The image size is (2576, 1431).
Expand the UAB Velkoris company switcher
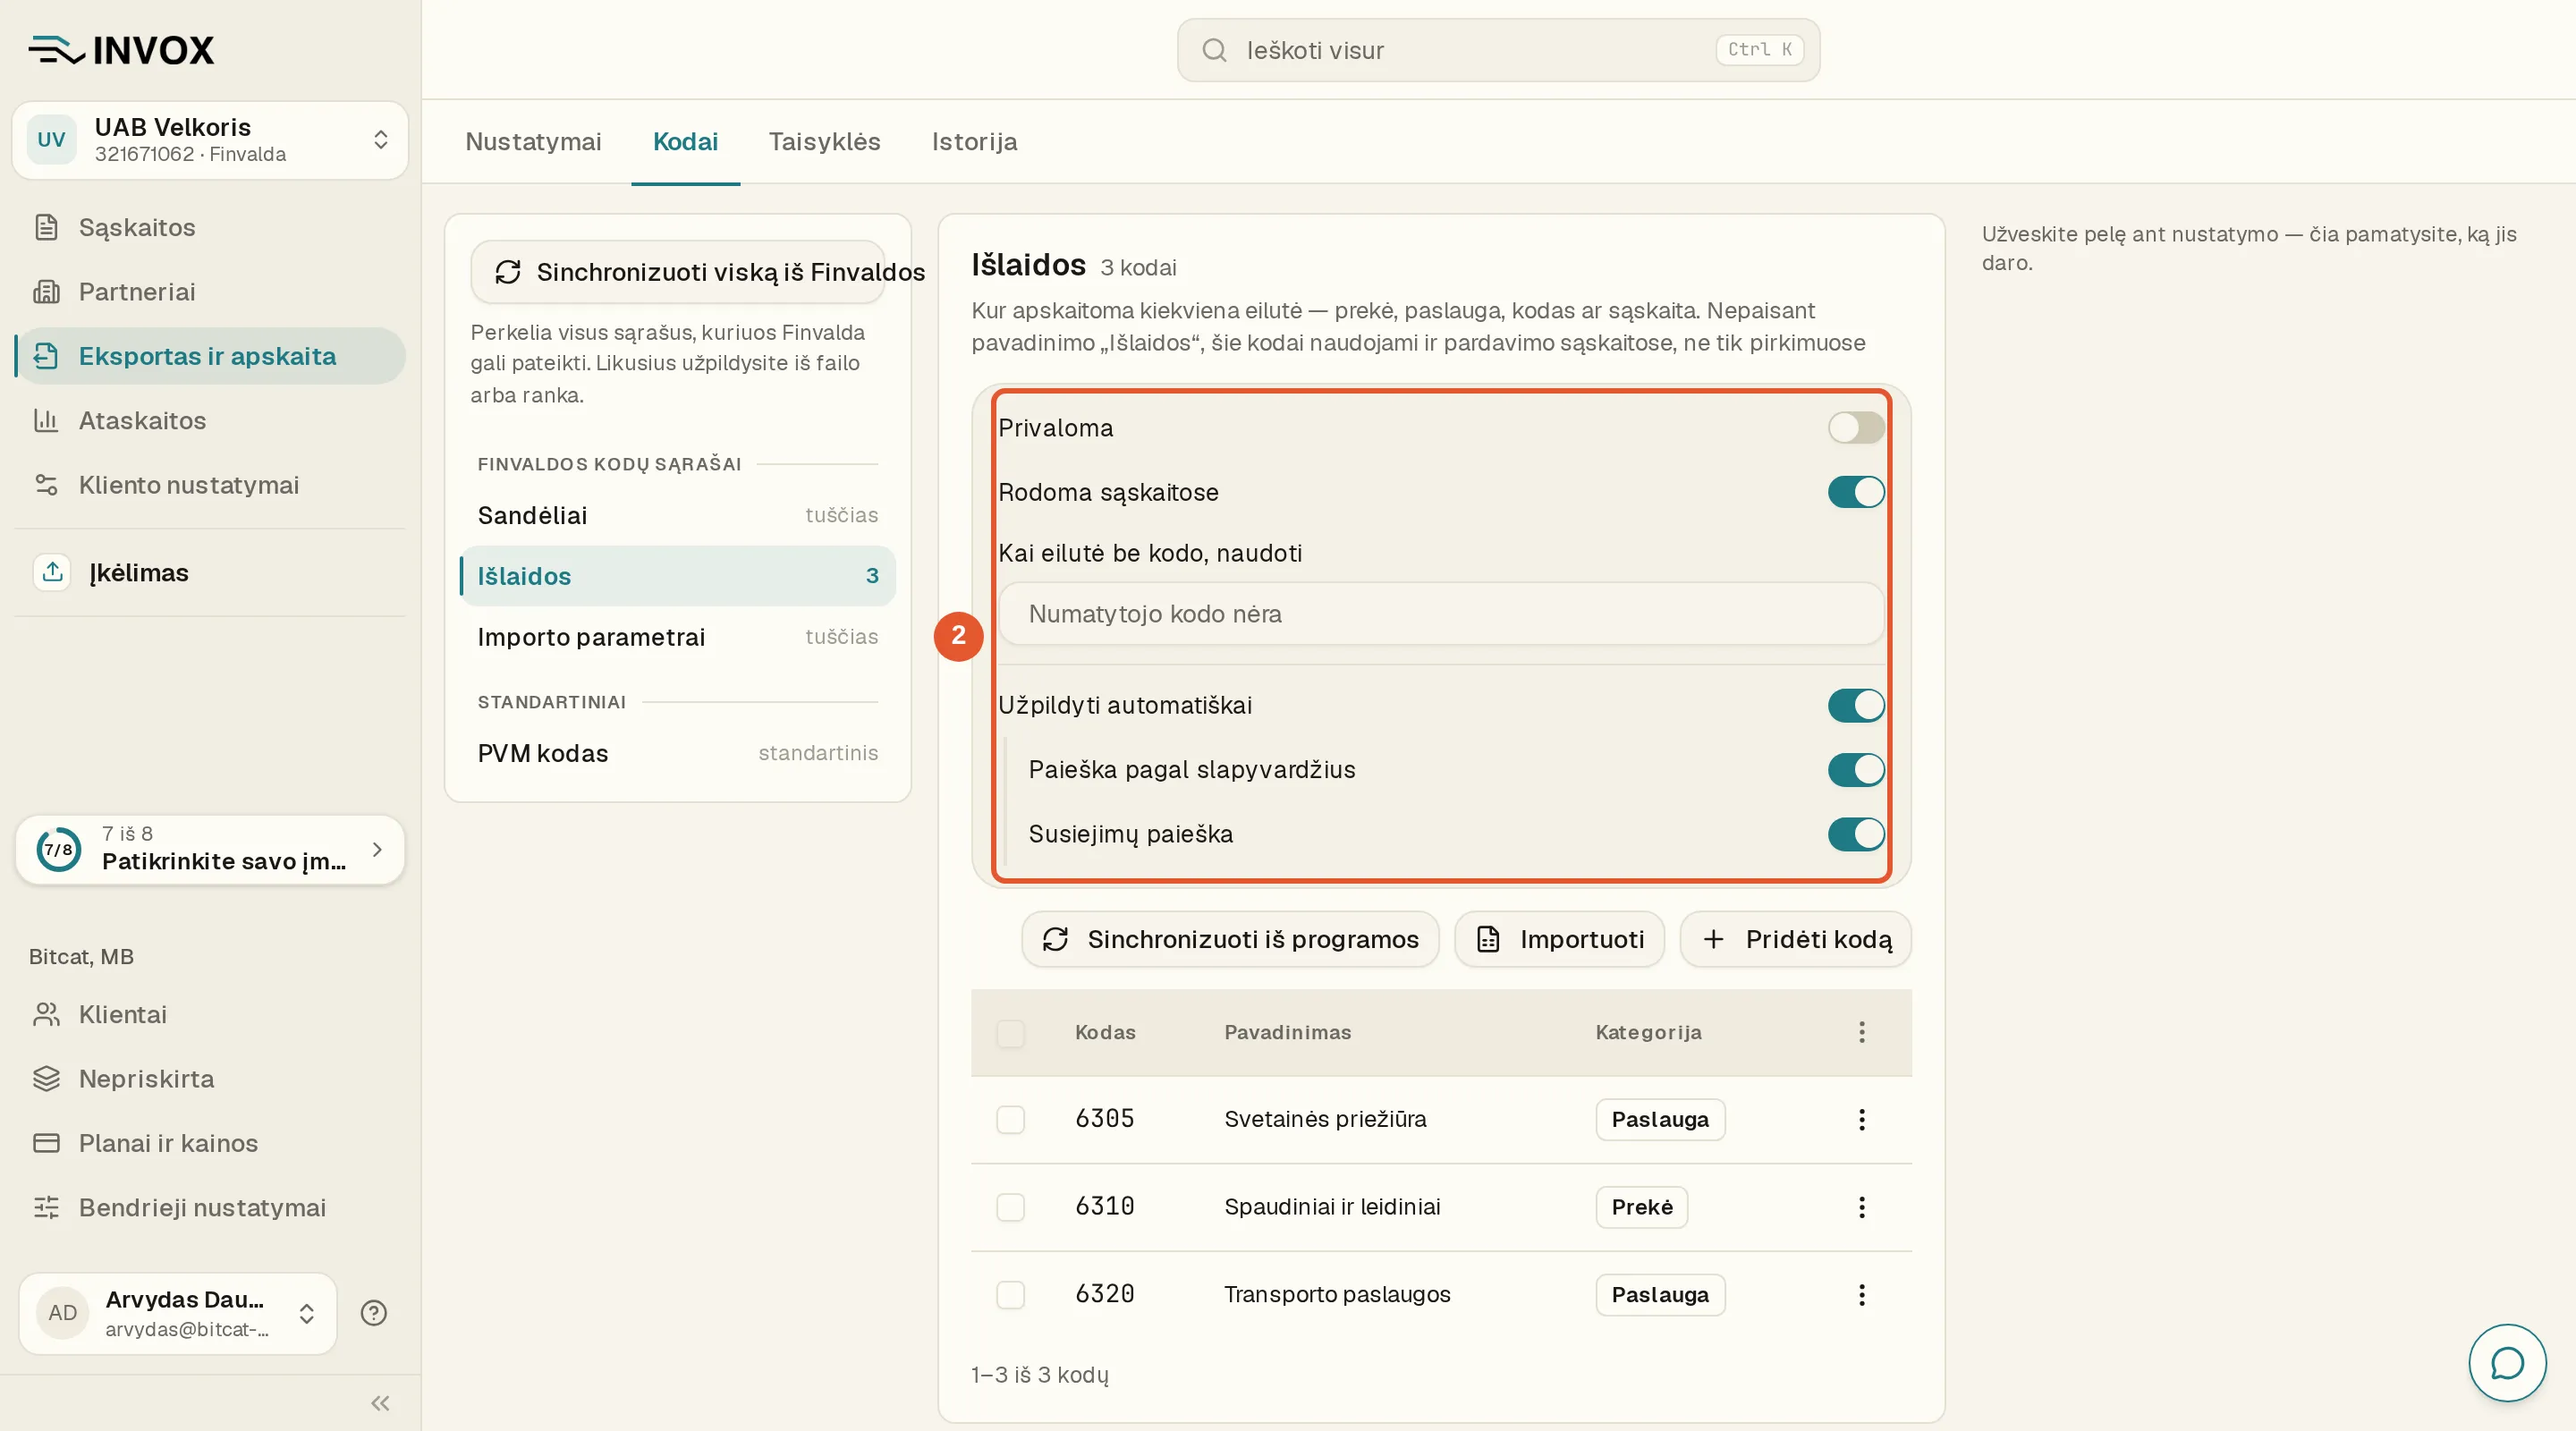click(210, 140)
